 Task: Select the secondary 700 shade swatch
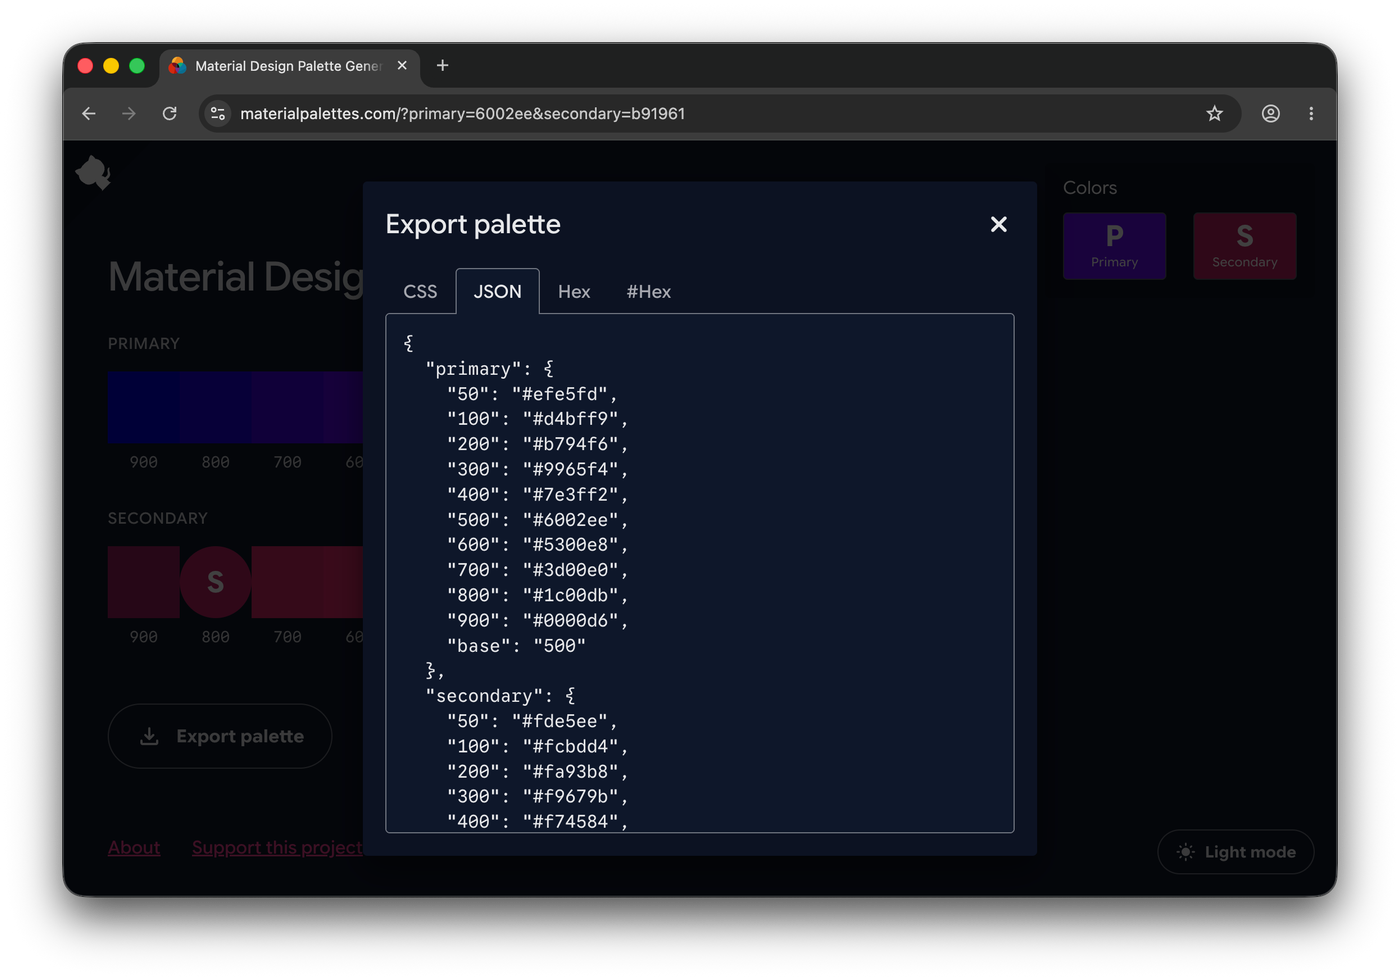point(288,582)
